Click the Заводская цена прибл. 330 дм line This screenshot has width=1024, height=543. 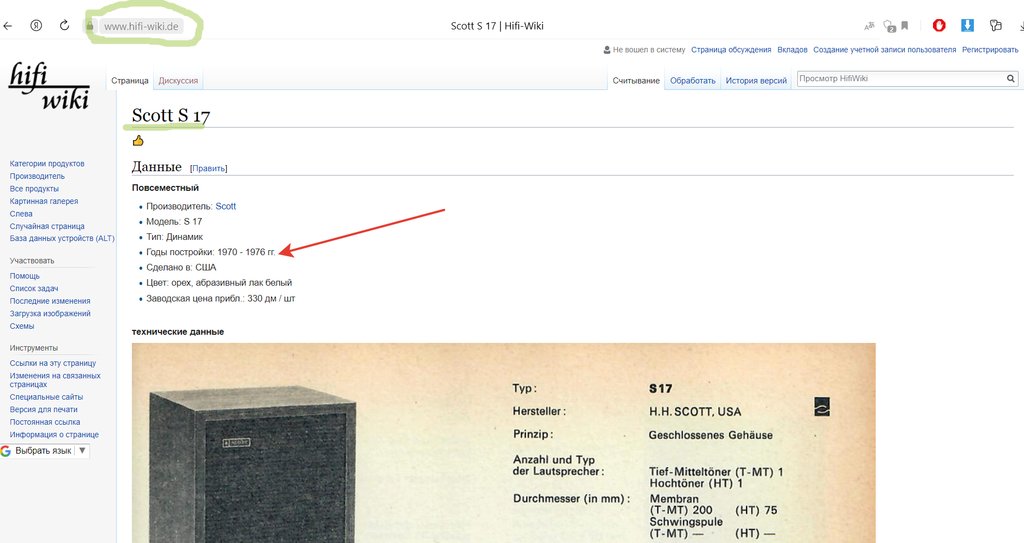(221, 299)
